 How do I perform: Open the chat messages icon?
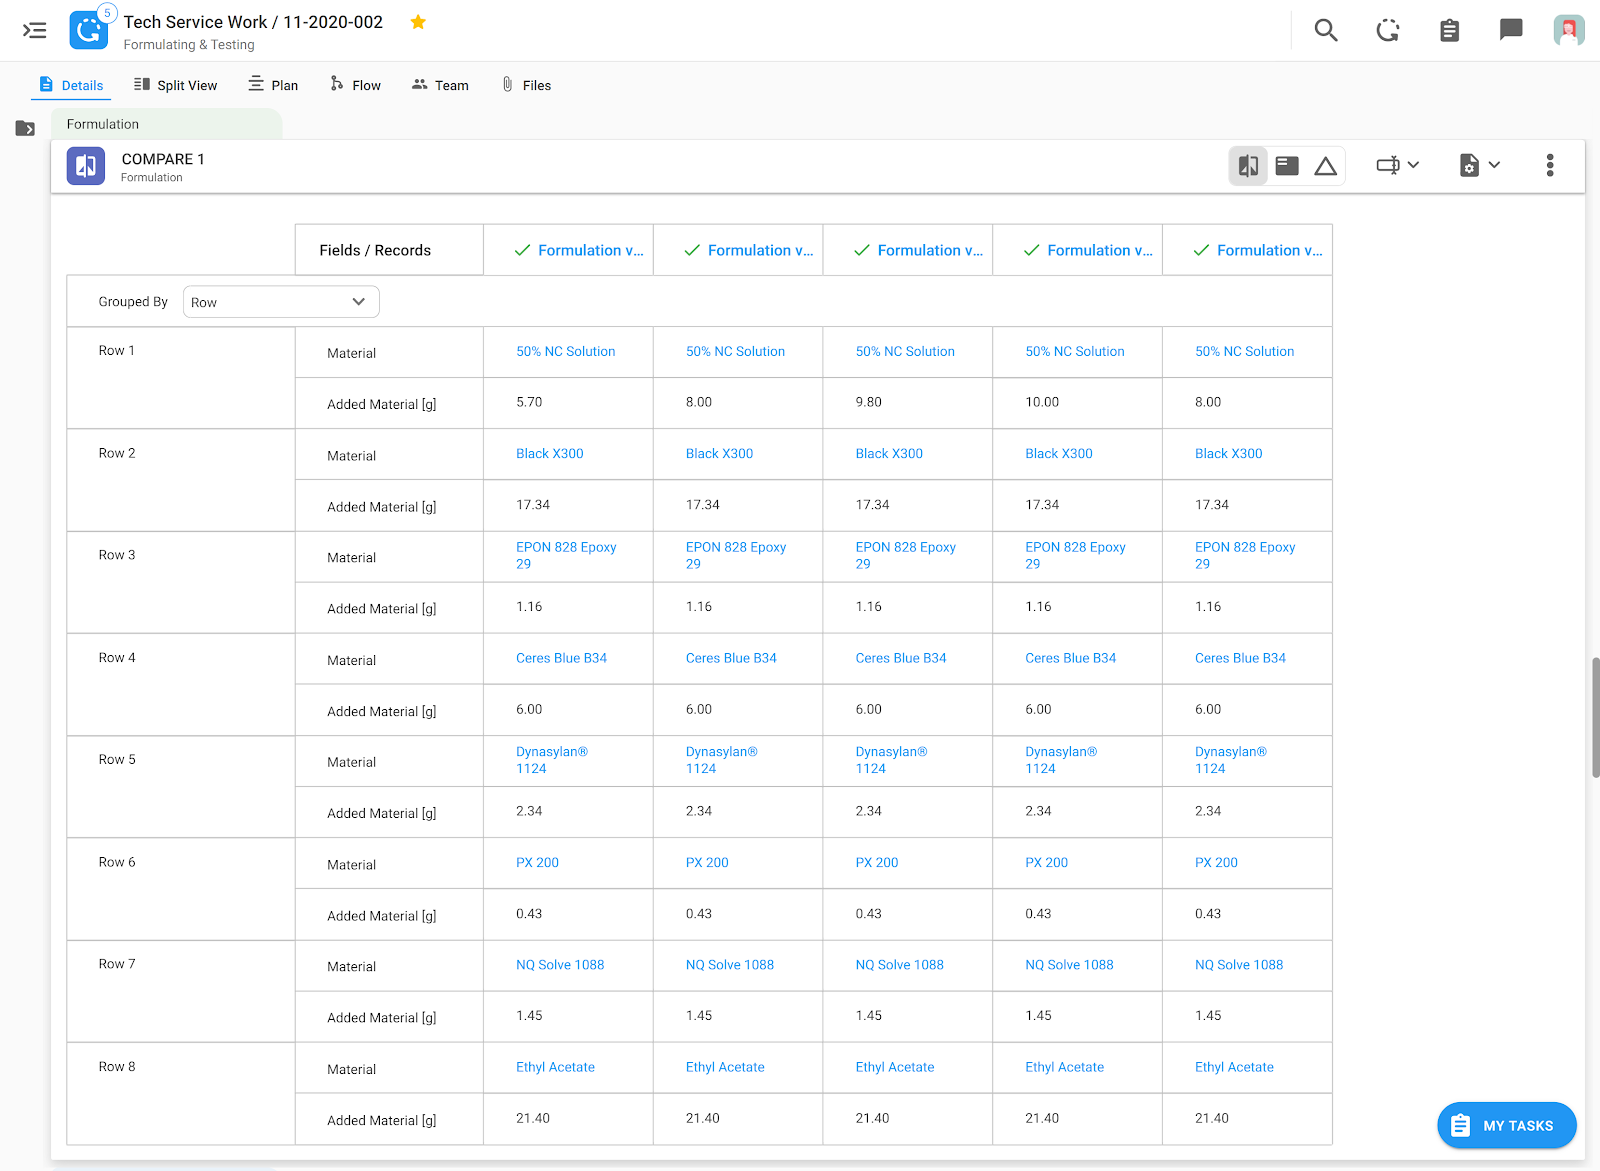(1511, 30)
